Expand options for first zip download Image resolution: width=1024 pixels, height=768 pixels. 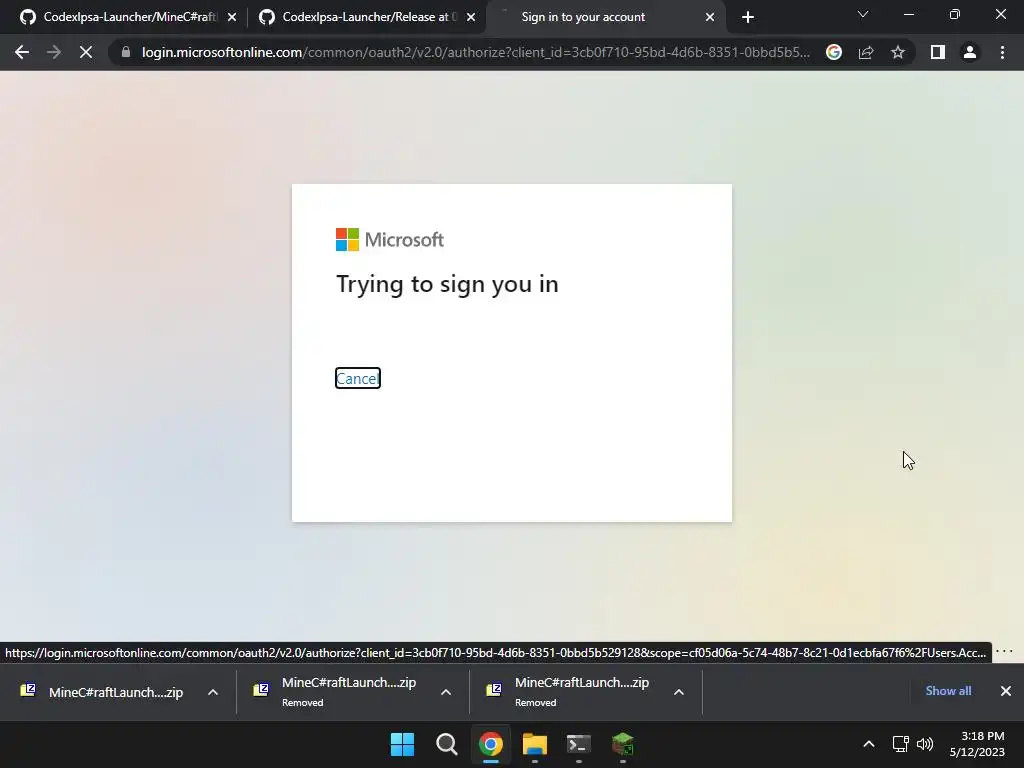(x=213, y=692)
